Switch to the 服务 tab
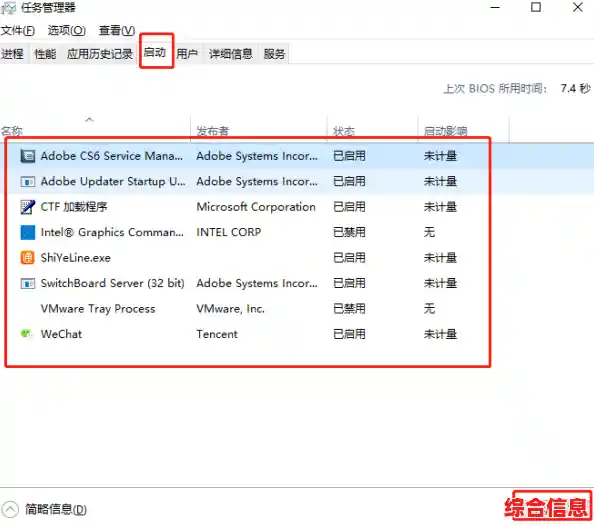This screenshot has width=594, height=526. pos(274,54)
